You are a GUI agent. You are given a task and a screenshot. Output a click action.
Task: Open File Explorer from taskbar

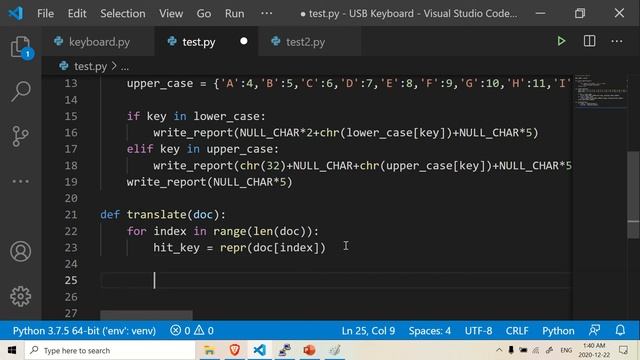(x=209, y=350)
